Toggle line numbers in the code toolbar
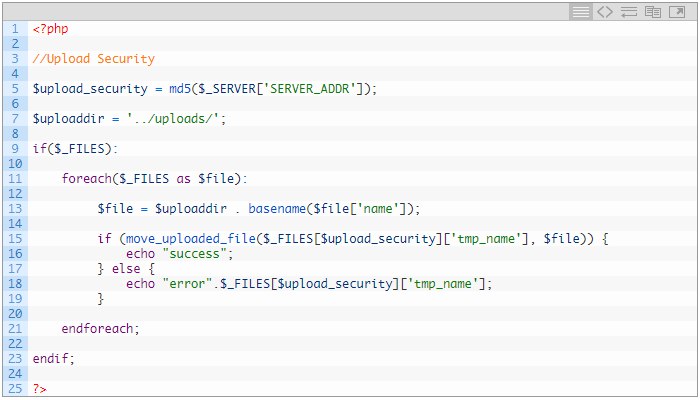Image resolution: width=700 pixels, height=400 pixels. (x=581, y=12)
